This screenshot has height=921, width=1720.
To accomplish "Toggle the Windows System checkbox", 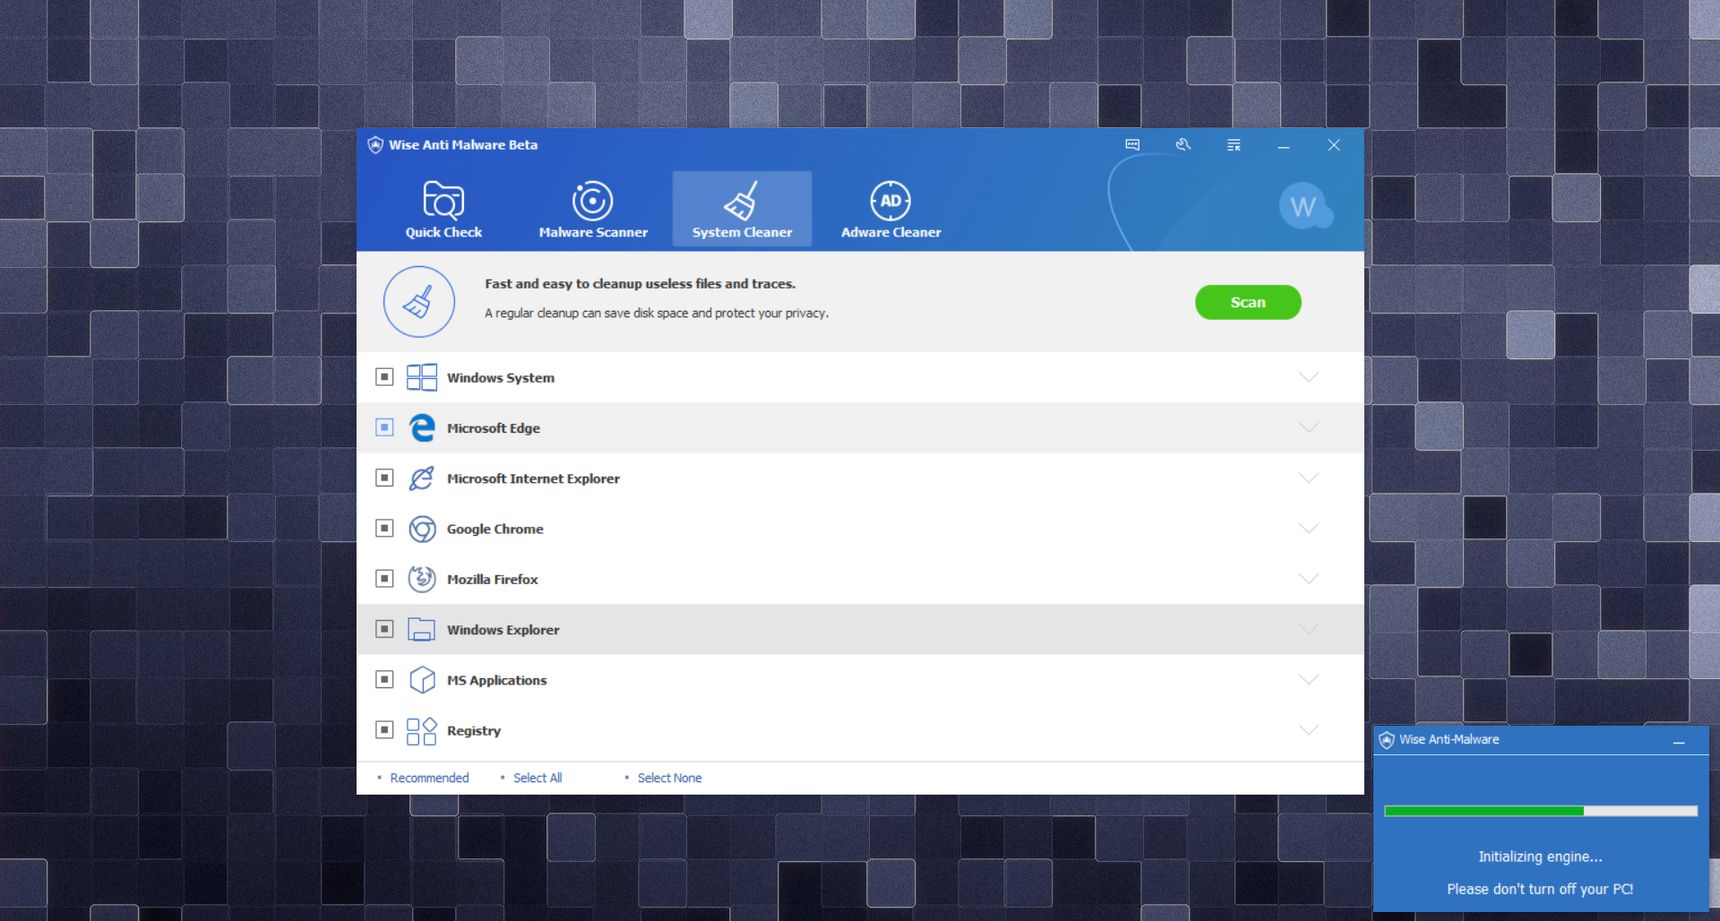I will (384, 377).
